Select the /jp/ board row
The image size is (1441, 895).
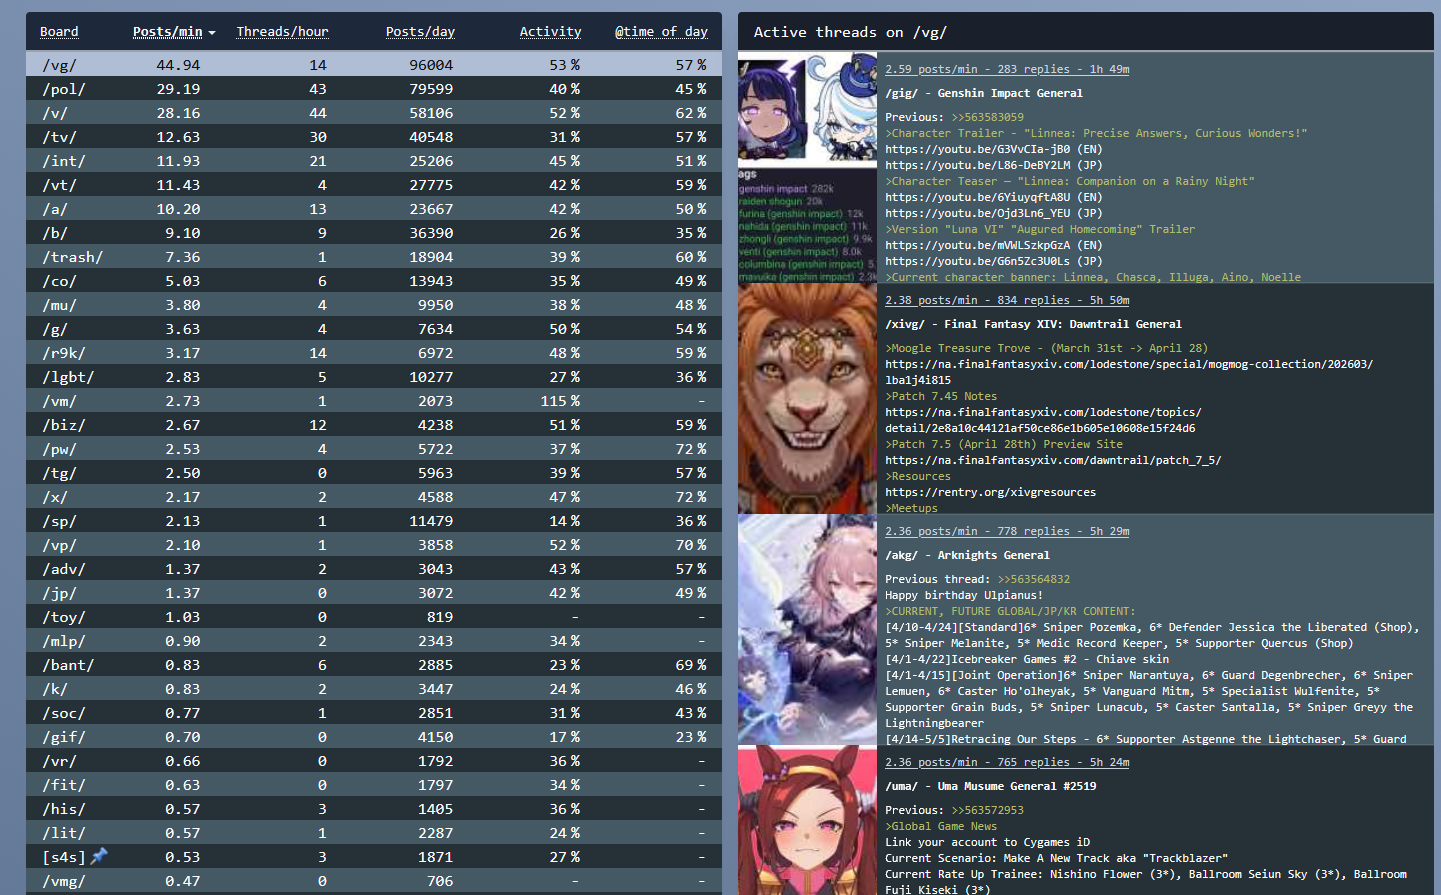pos(374,592)
